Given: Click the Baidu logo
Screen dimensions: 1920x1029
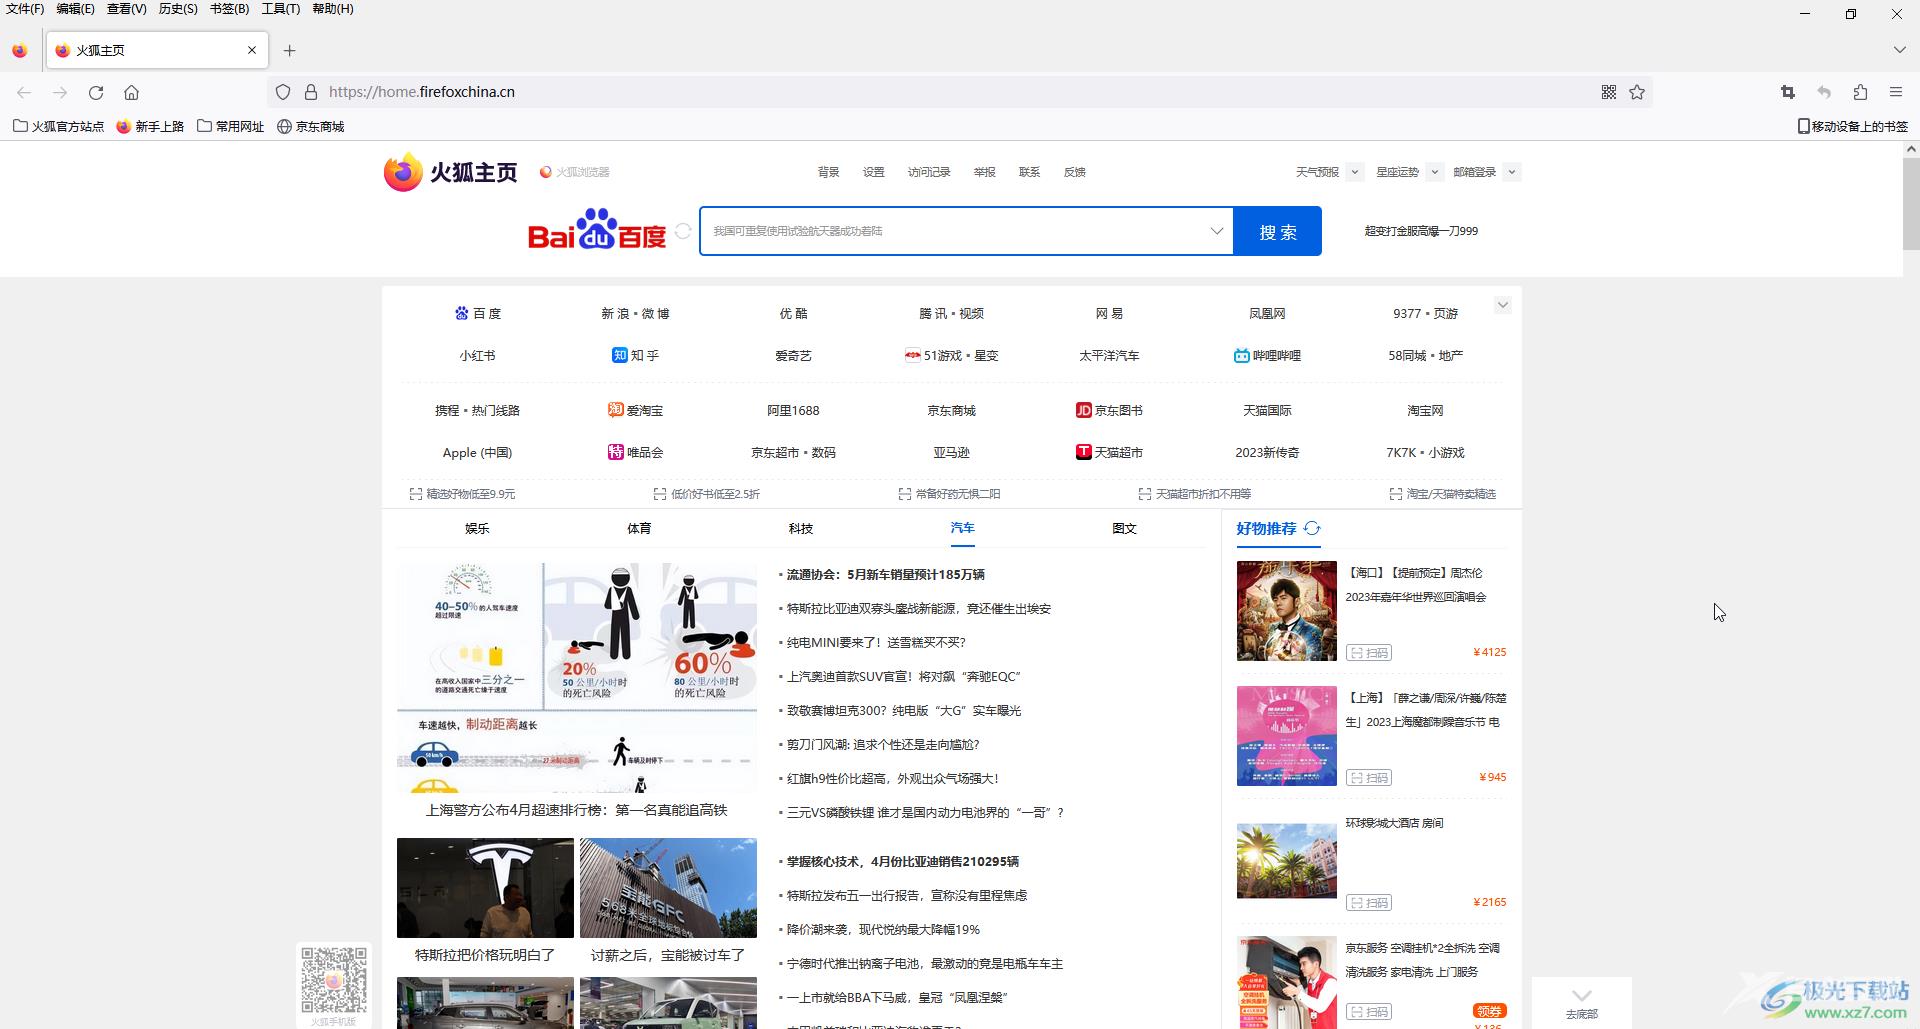Looking at the screenshot, I should click(x=597, y=230).
